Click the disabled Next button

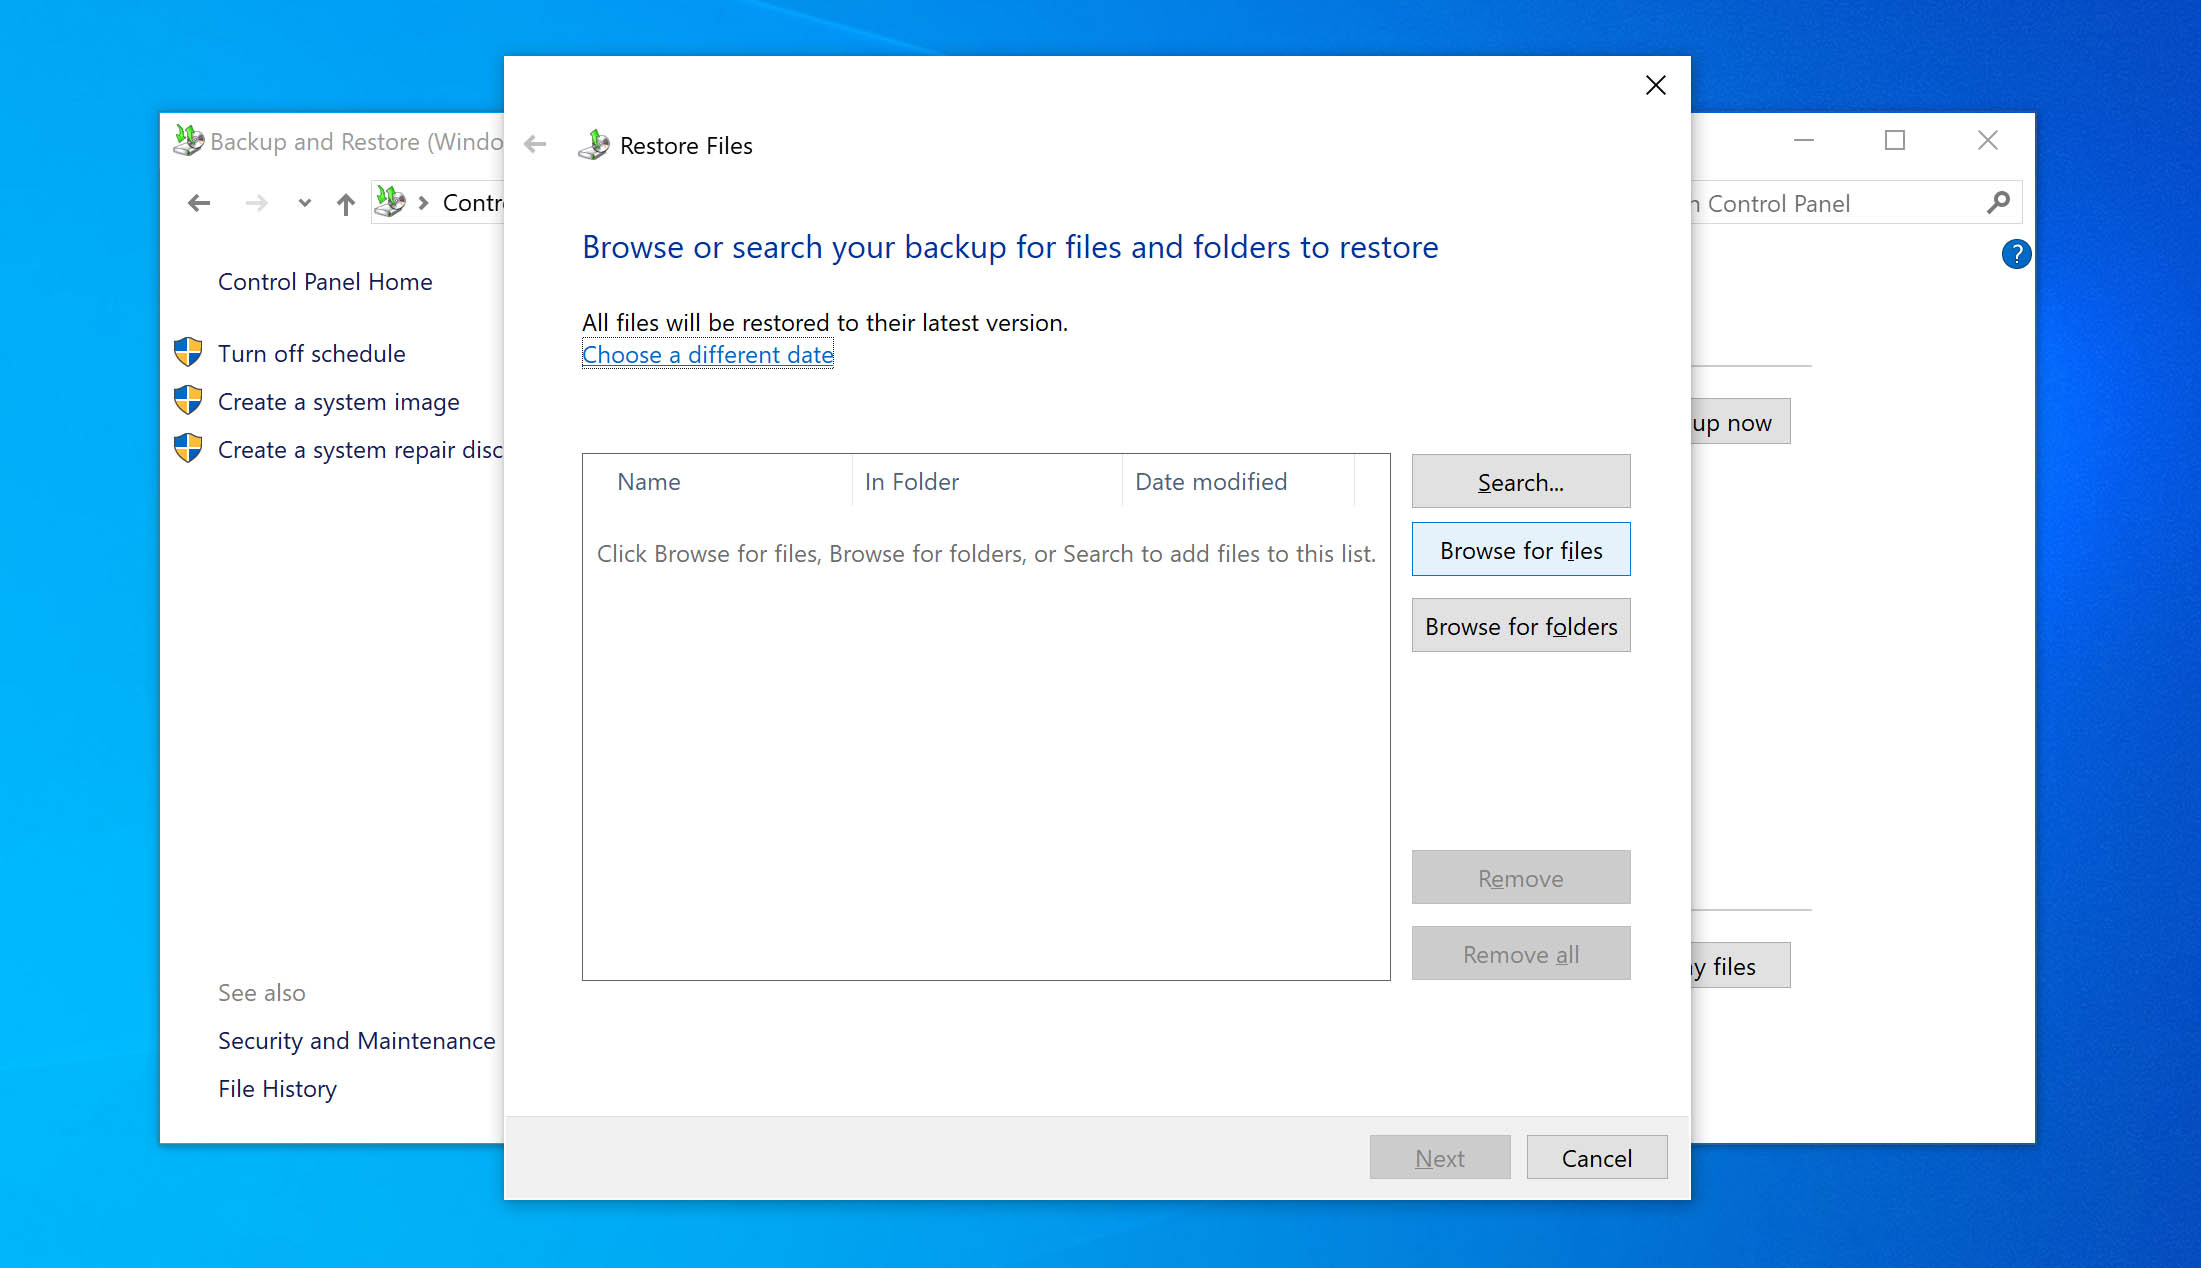tap(1439, 1158)
